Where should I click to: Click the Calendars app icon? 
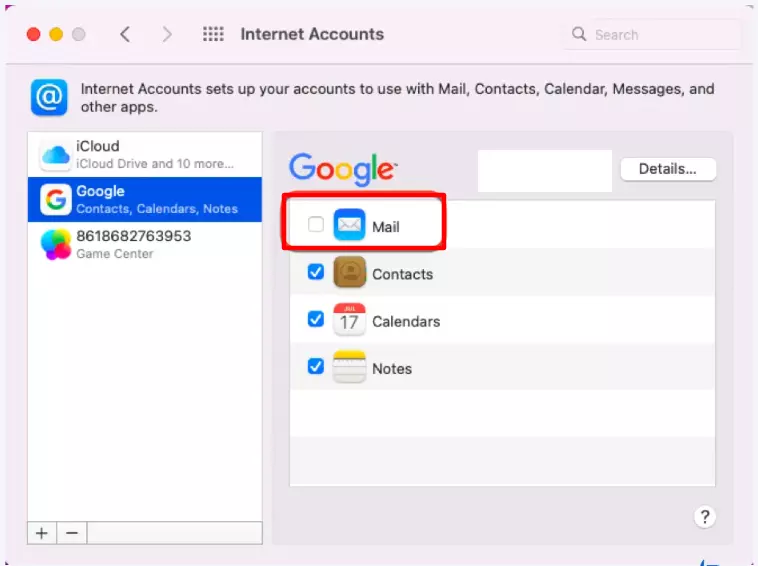click(x=349, y=319)
